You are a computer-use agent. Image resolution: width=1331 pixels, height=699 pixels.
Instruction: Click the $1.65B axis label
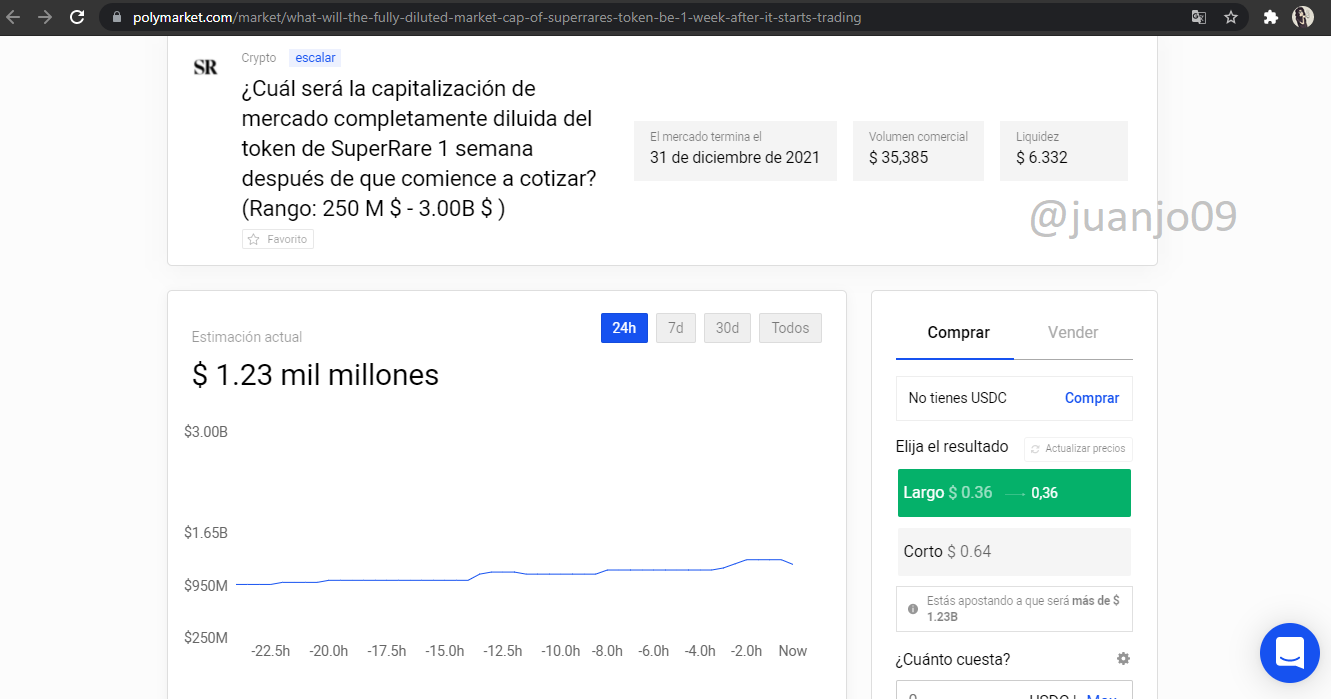click(206, 533)
